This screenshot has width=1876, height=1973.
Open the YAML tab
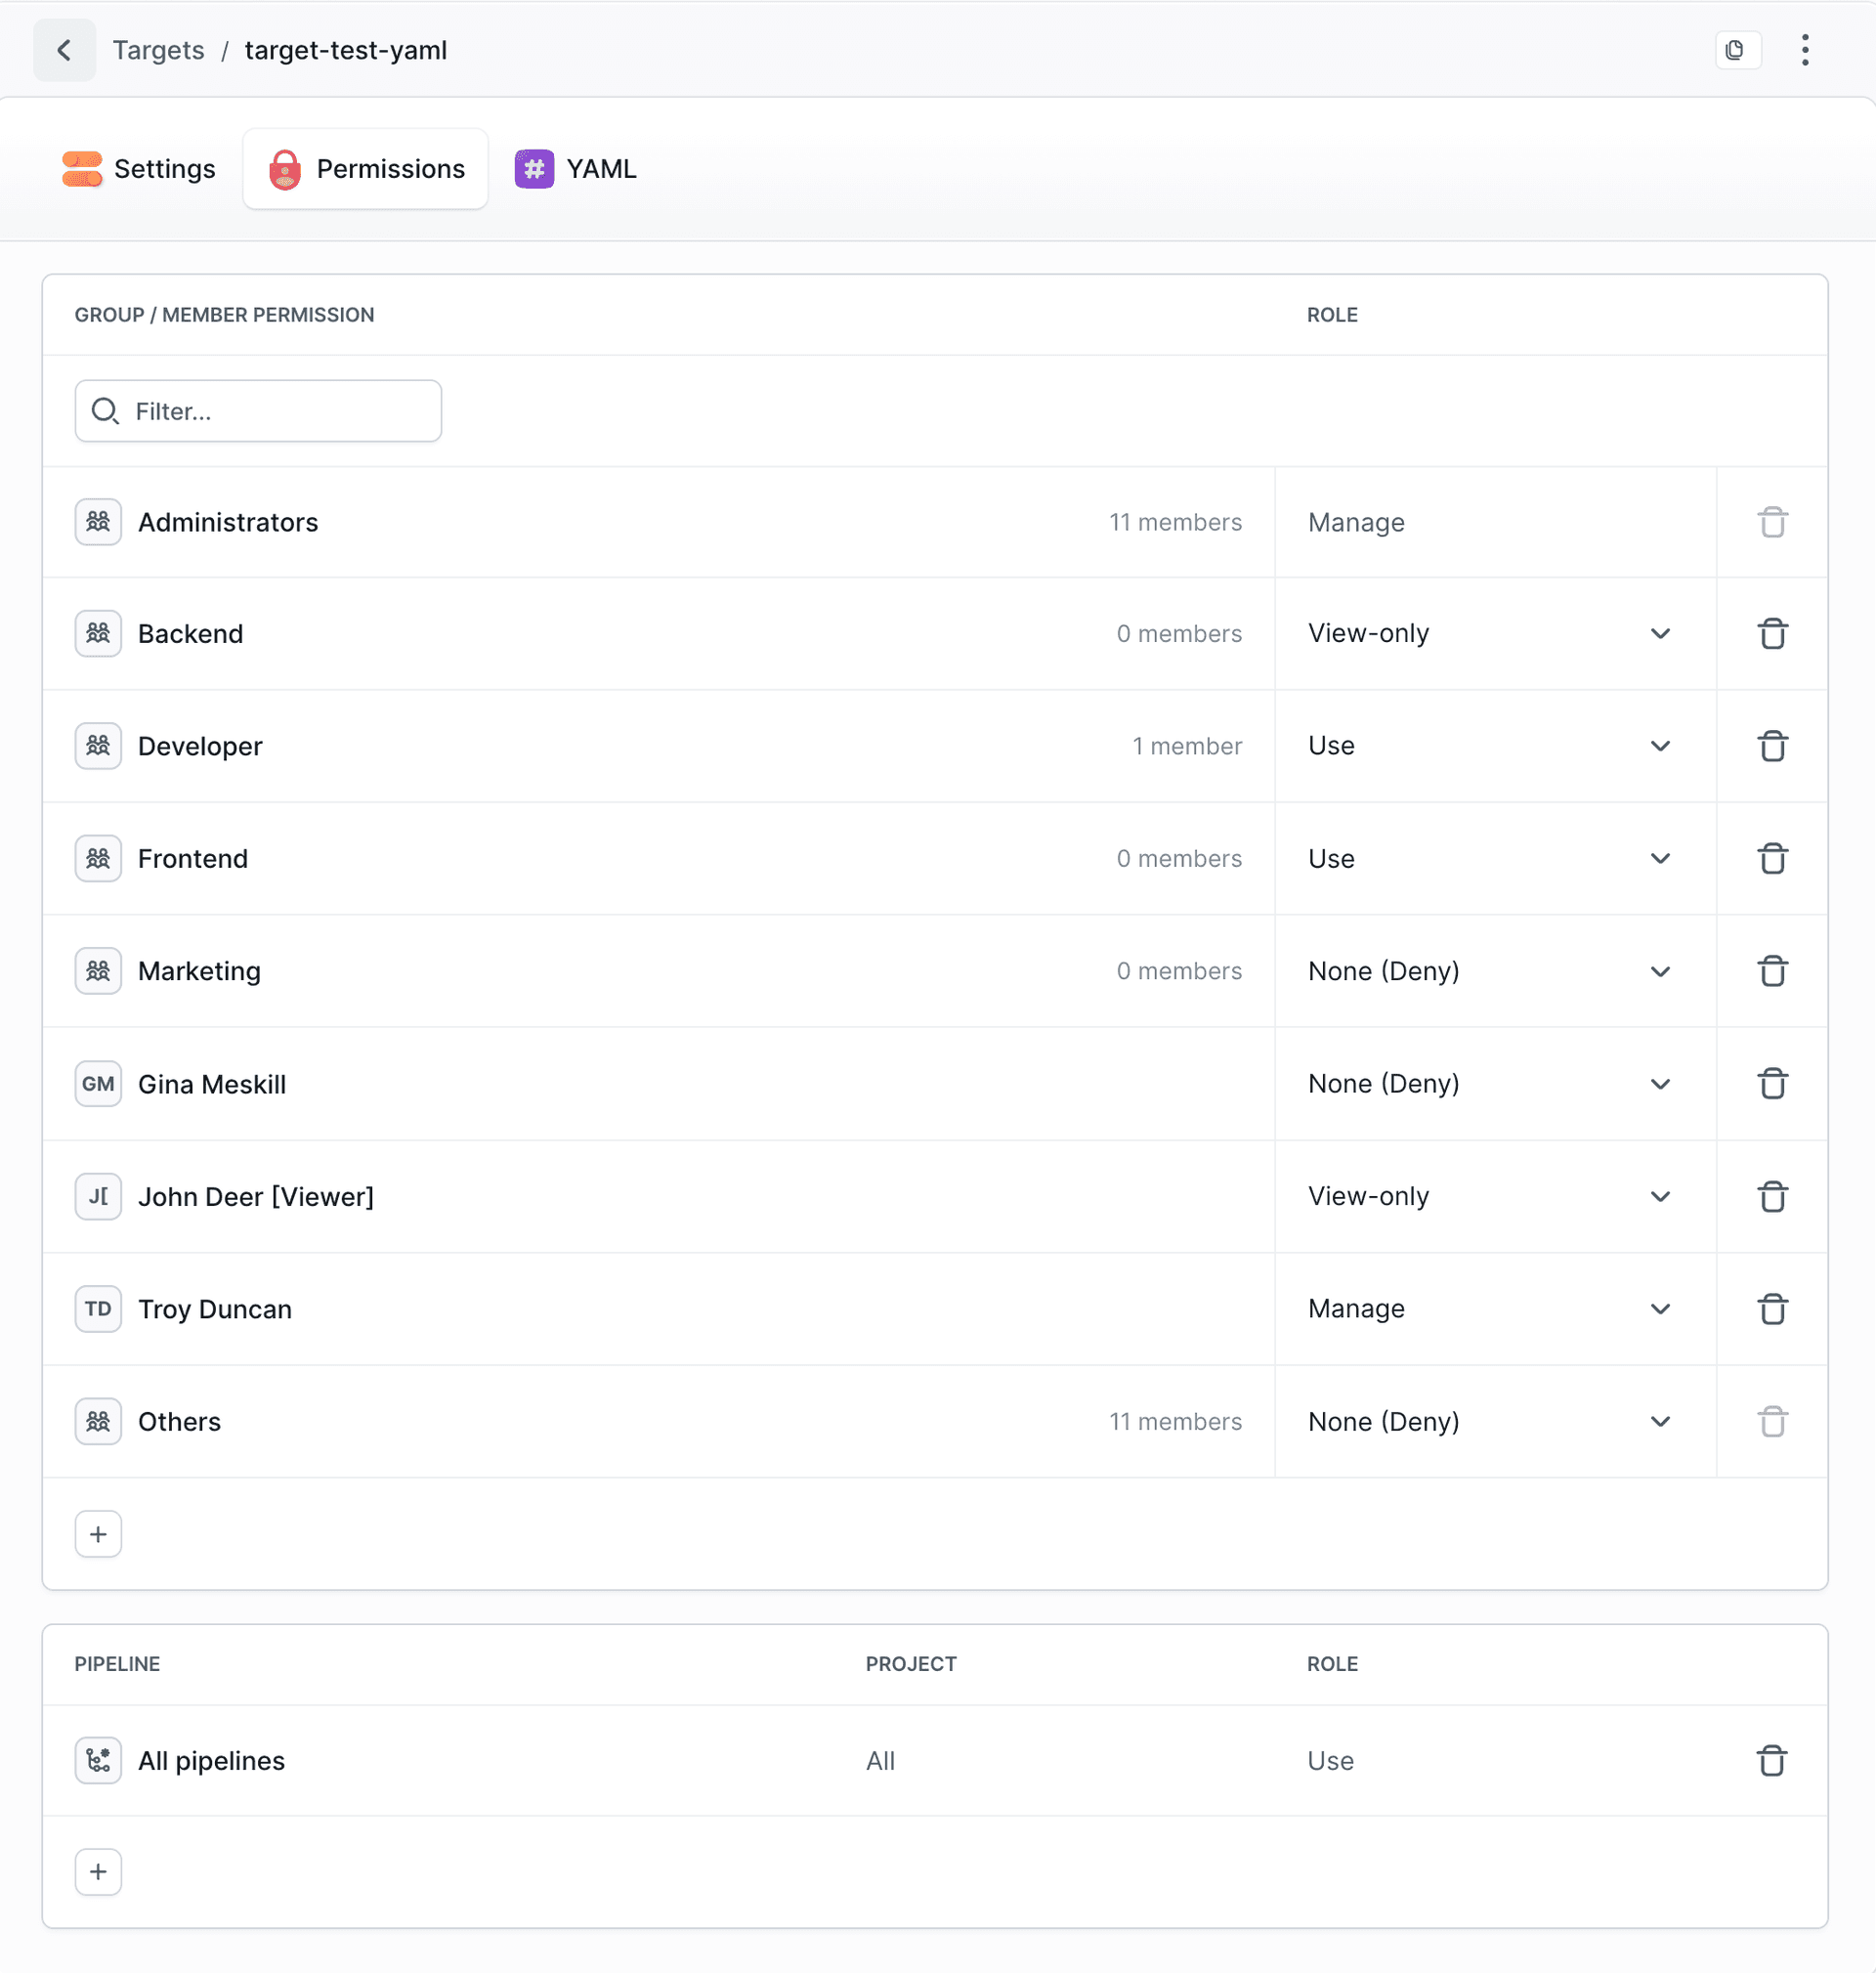click(576, 169)
